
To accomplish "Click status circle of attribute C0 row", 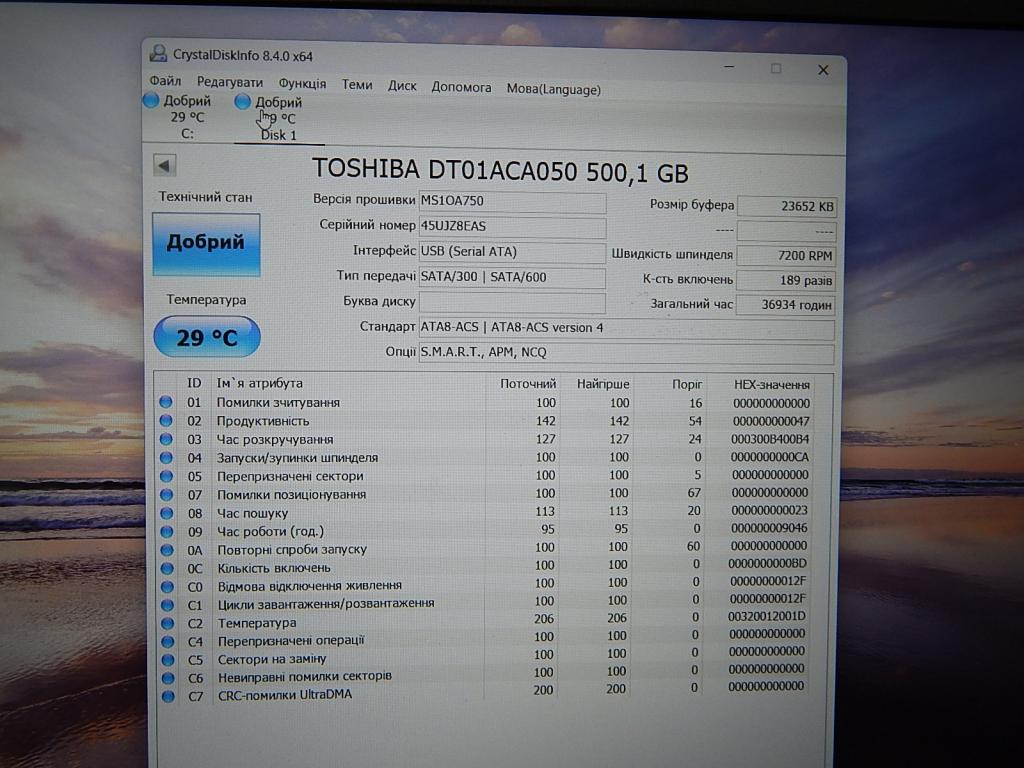I will [167, 586].
